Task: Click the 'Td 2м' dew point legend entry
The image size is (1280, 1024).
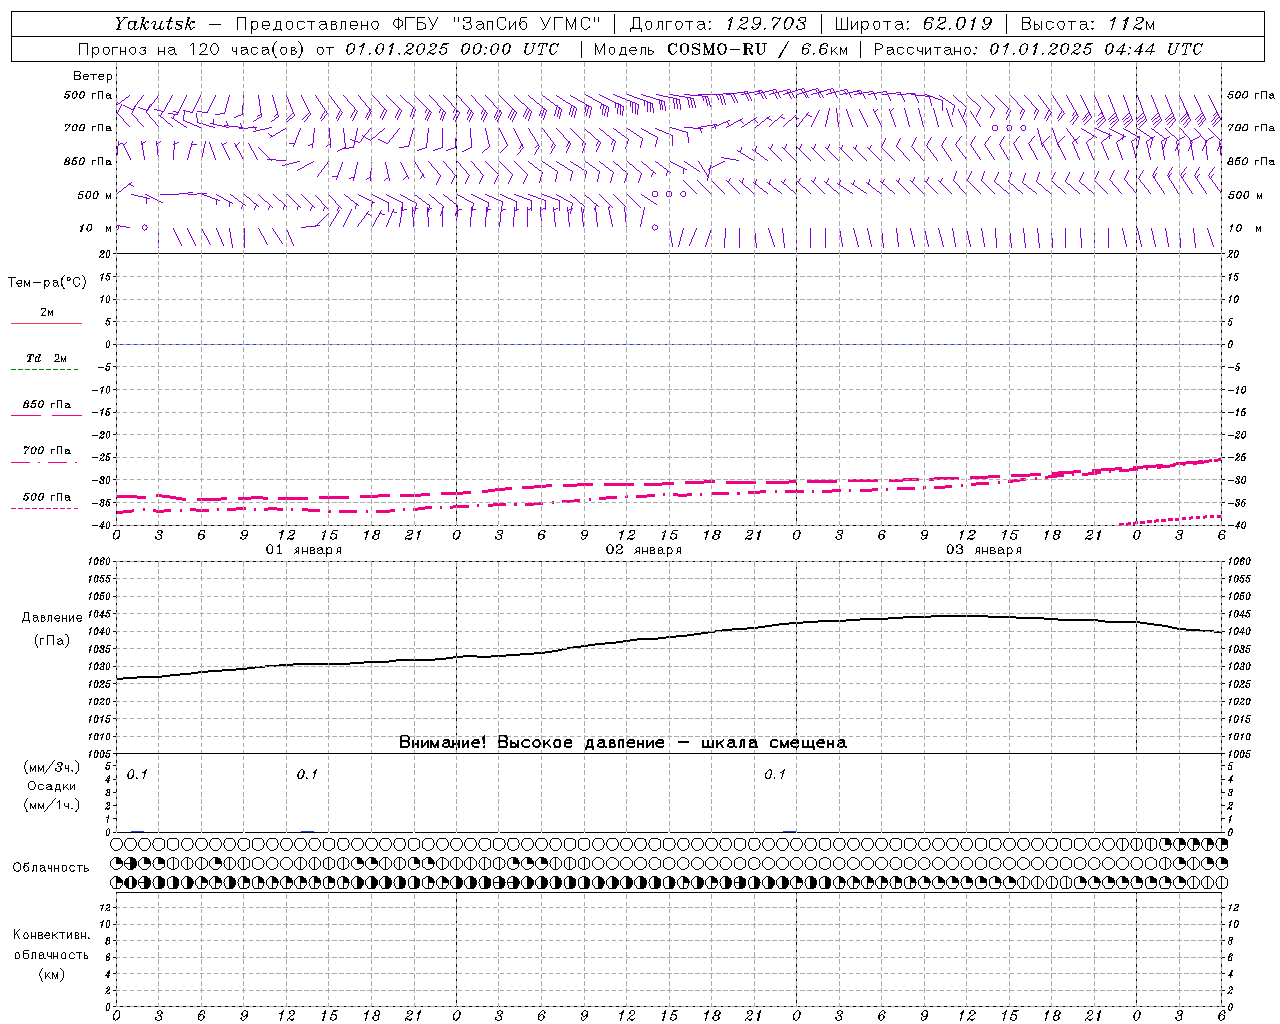Action: (x=46, y=358)
